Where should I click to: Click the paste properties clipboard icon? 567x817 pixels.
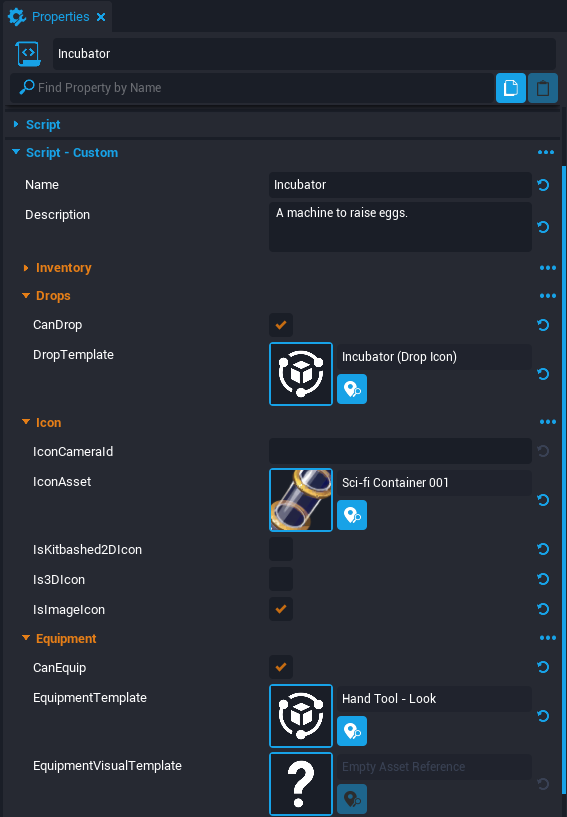[x=543, y=88]
